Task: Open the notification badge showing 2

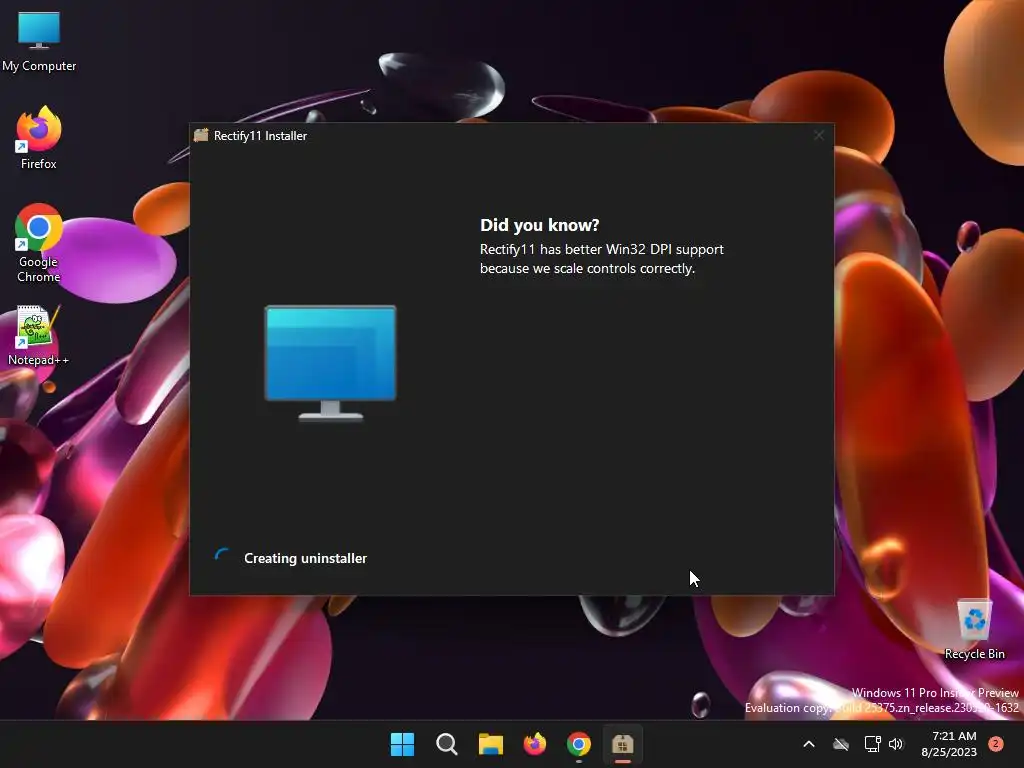Action: [x=996, y=743]
